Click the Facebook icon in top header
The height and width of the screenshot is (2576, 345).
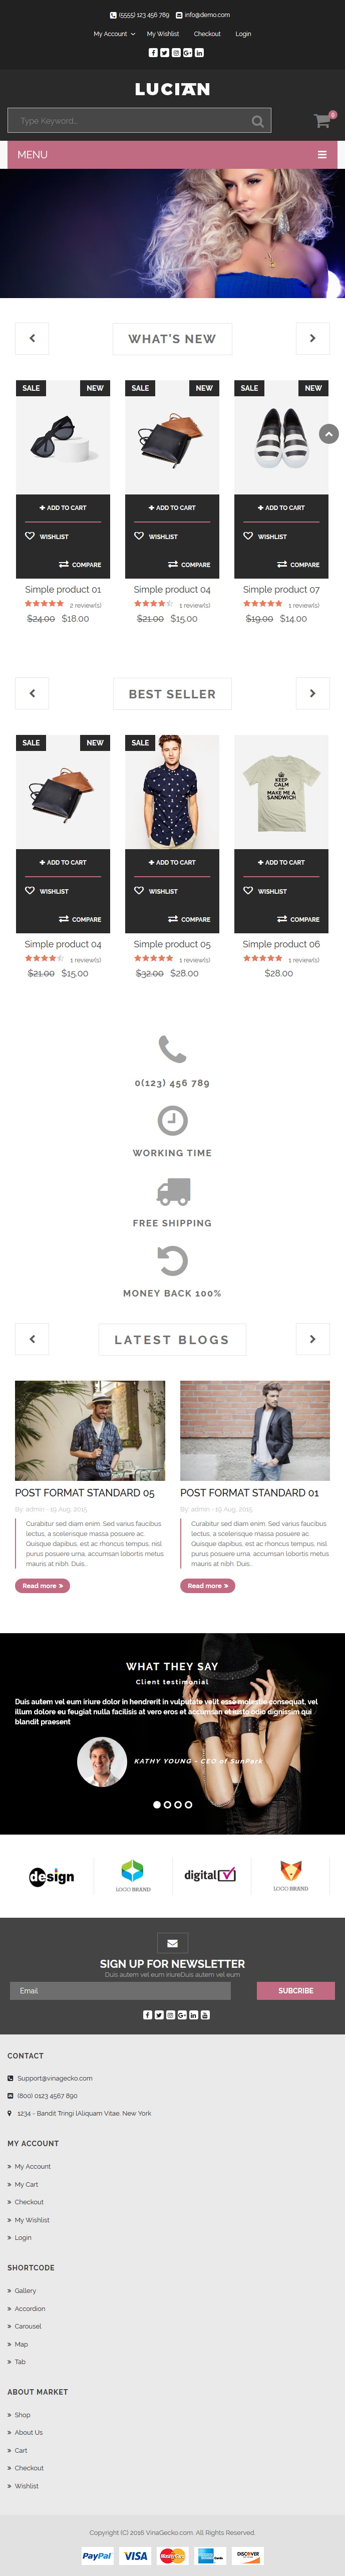[153, 52]
